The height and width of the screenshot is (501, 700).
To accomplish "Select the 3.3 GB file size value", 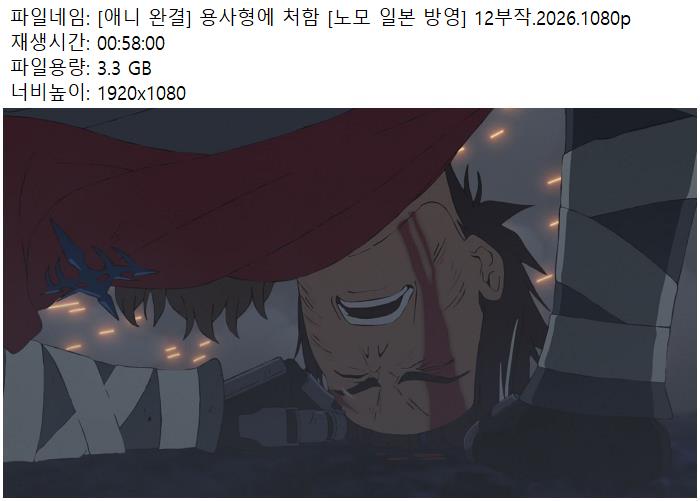I will pyautogui.click(x=125, y=68).
